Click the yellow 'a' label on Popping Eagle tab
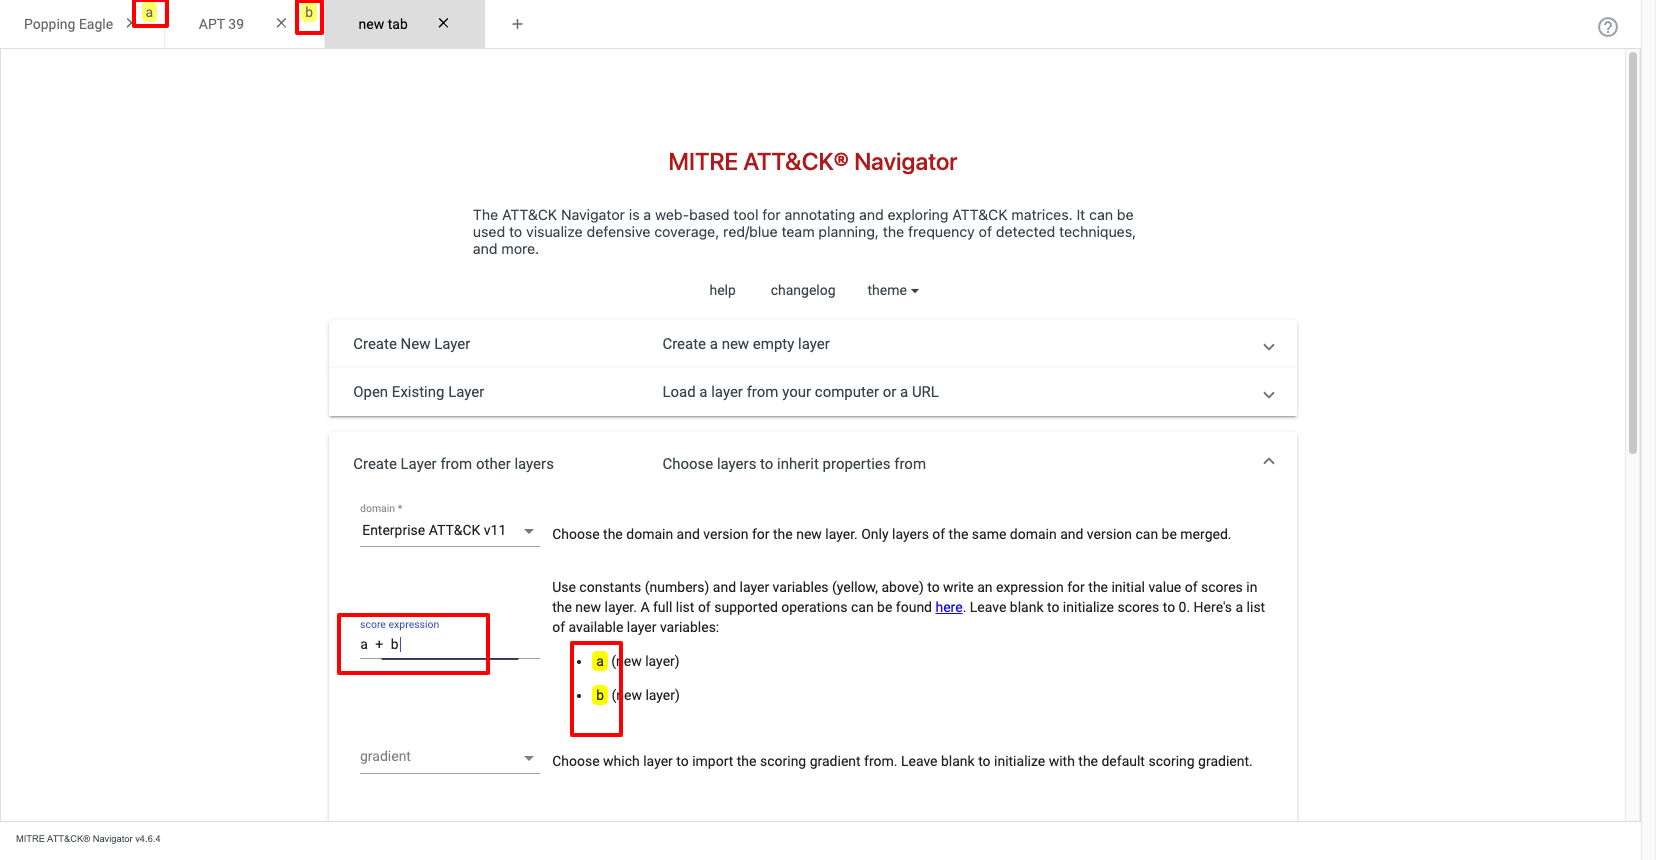Viewport: 1656px width, 860px height. pos(149,13)
